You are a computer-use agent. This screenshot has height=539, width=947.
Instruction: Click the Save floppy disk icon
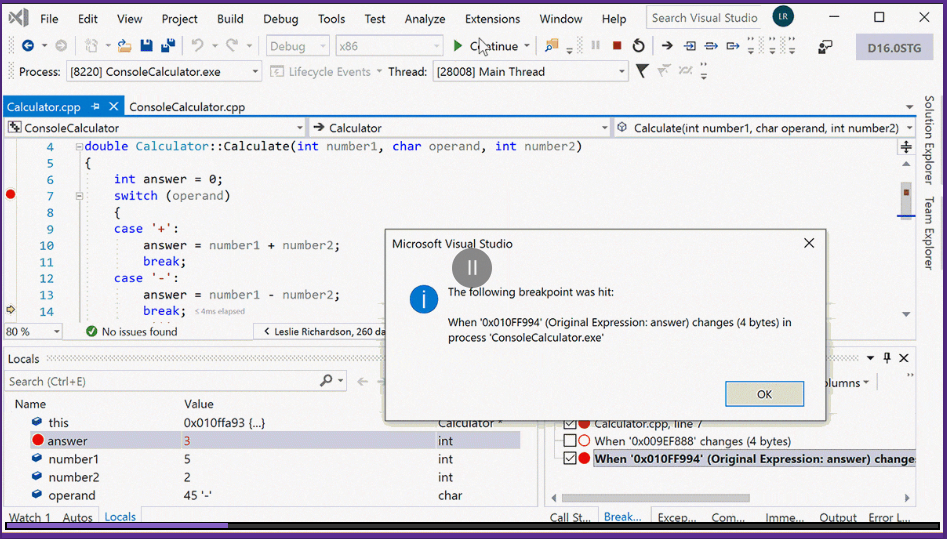(146, 46)
